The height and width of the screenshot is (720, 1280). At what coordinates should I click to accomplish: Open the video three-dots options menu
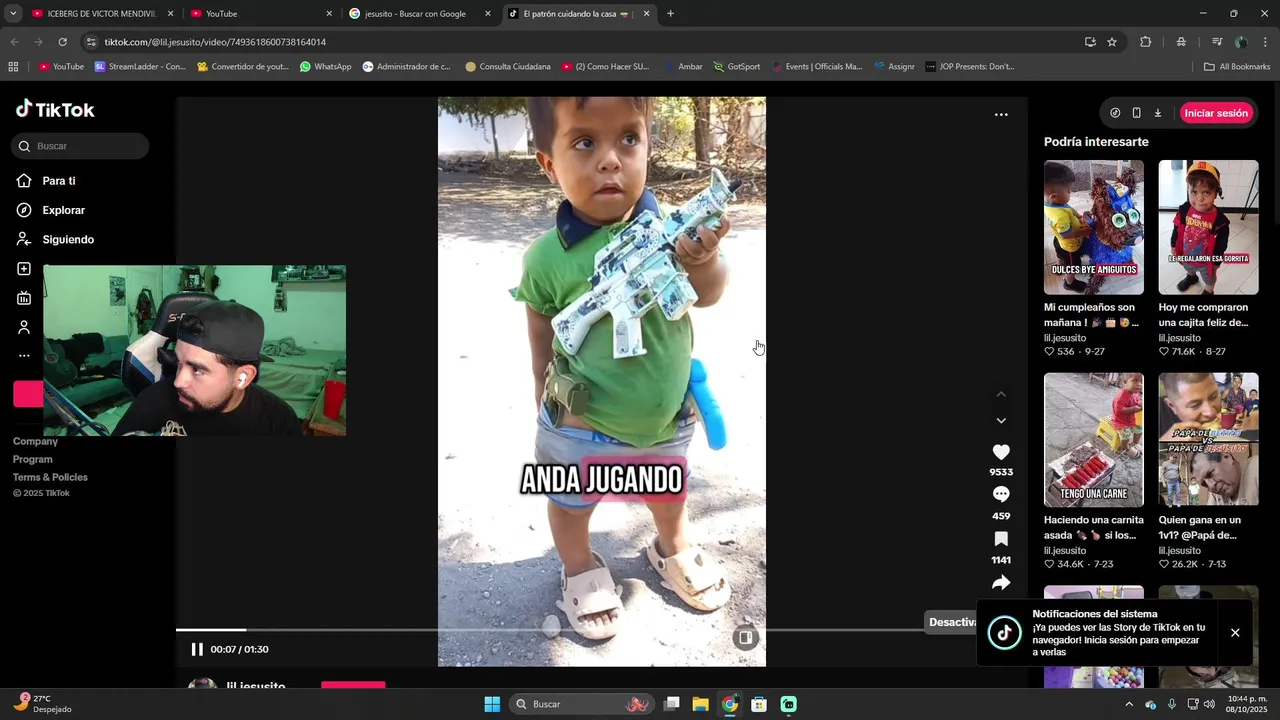(1001, 115)
